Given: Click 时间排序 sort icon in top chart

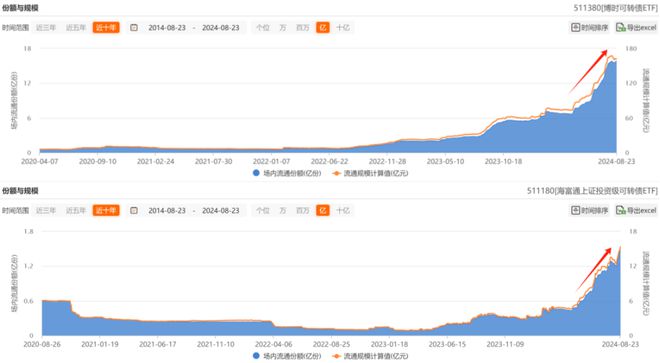Looking at the screenshot, I should (x=575, y=27).
